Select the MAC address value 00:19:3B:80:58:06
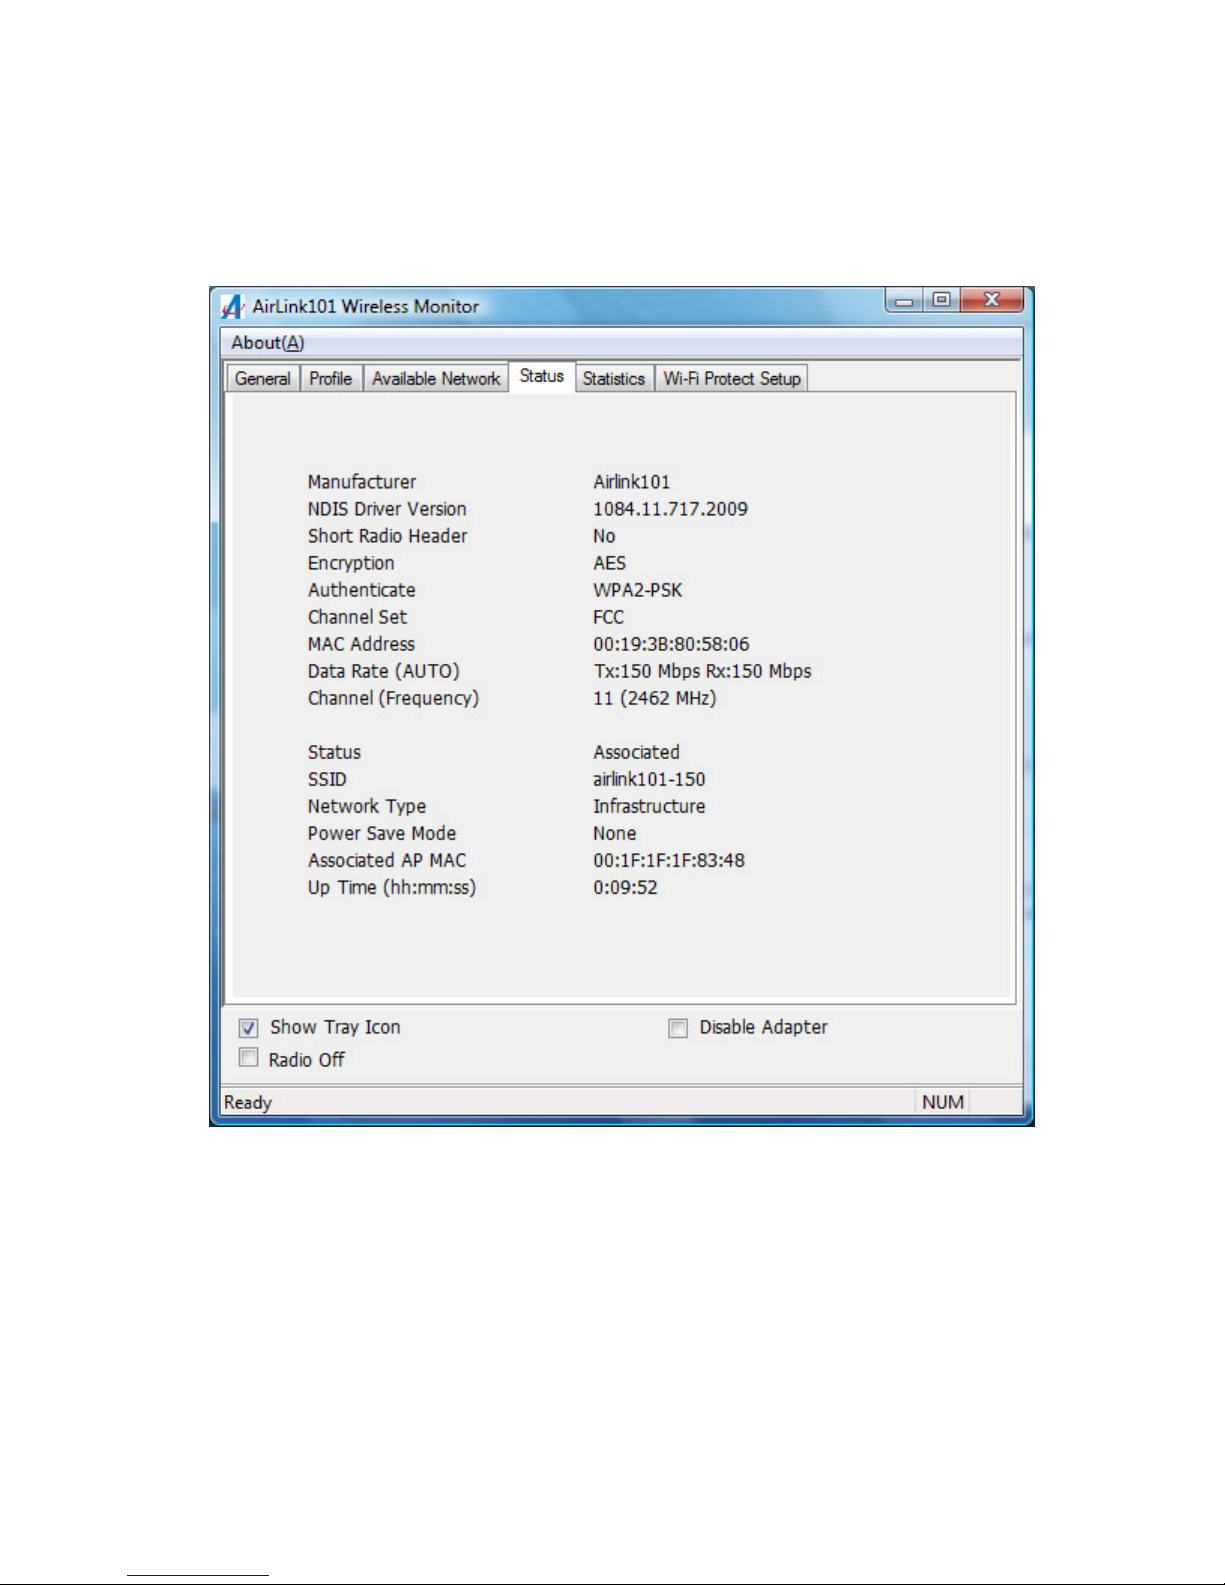The image size is (1225, 1585). point(671,645)
